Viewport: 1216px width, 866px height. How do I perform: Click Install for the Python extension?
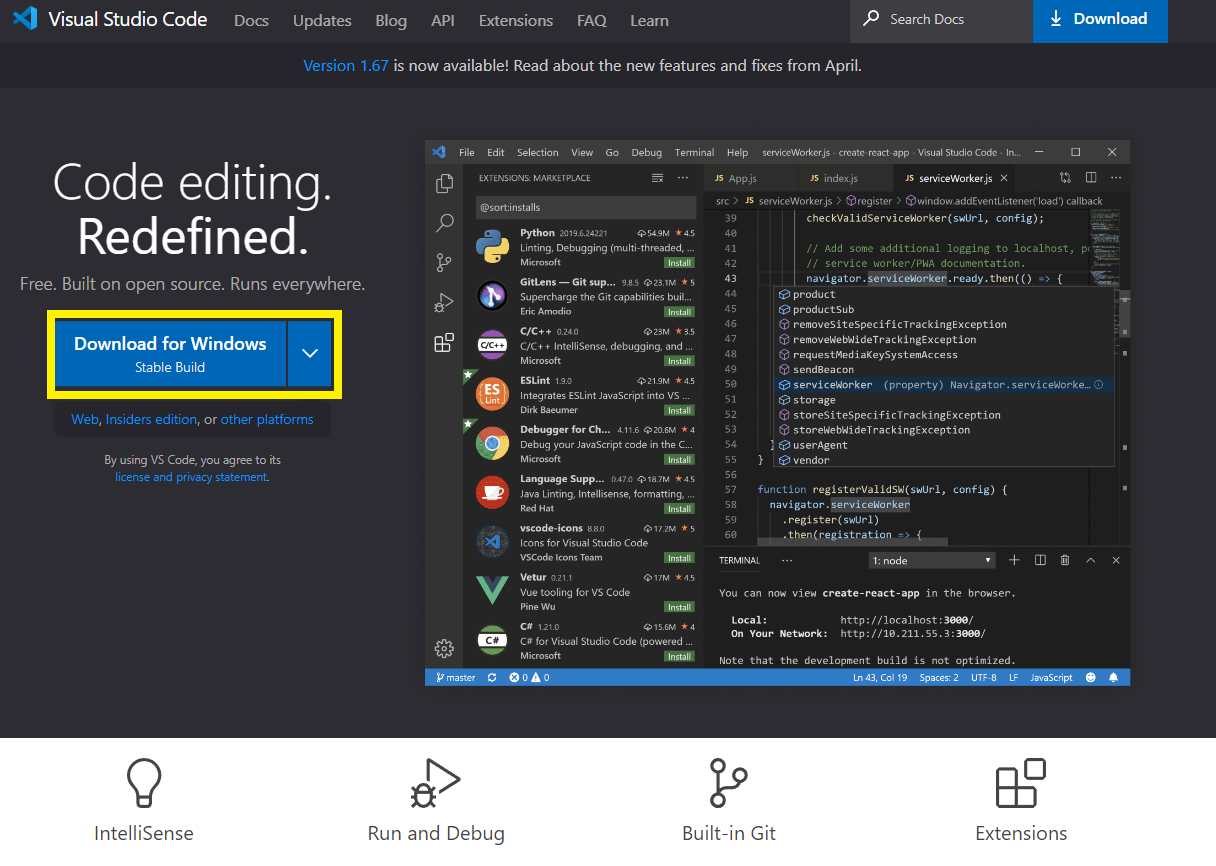(680, 262)
